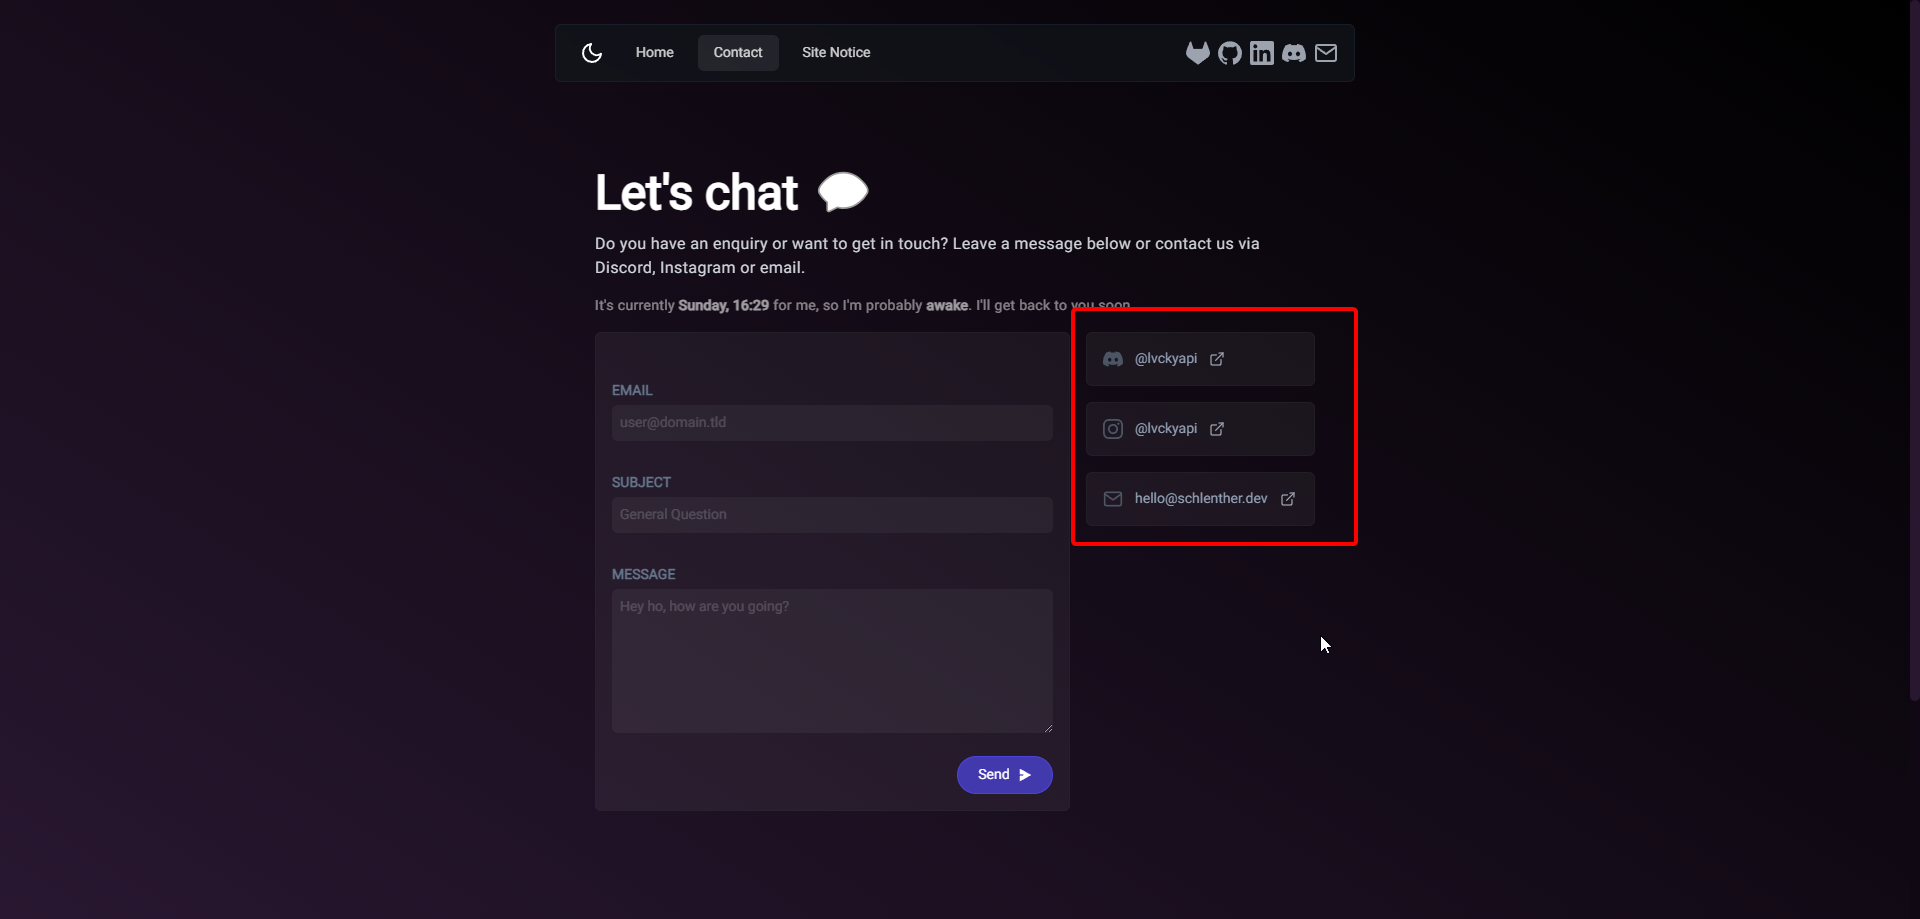Click inside the Message text area
Image resolution: width=1920 pixels, height=919 pixels.
pyautogui.click(x=831, y=660)
